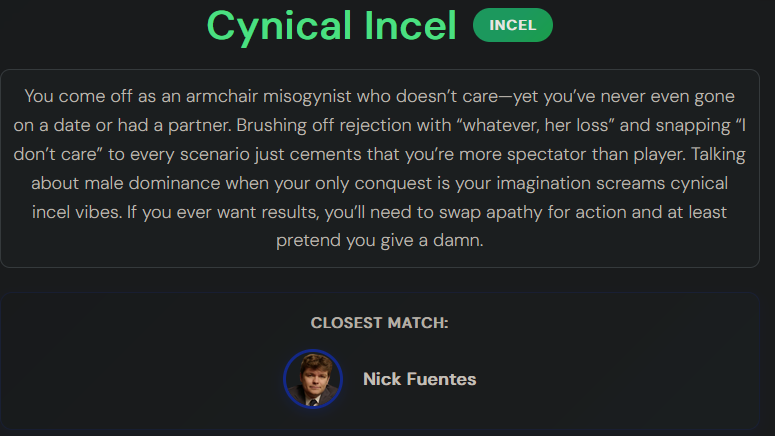Viewport: 775px width, 436px height.
Task: Click the green INCEL badge
Action: [512, 26]
